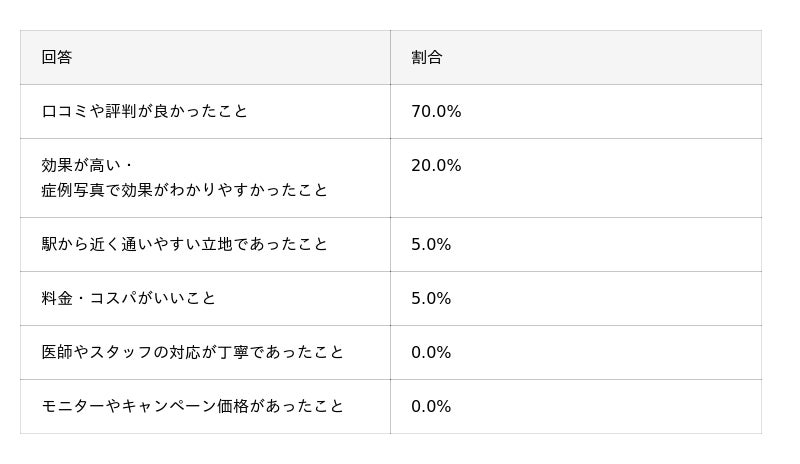Click the 5.0% beside 駅から近く row
800x464 pixels.
point(431,244)
